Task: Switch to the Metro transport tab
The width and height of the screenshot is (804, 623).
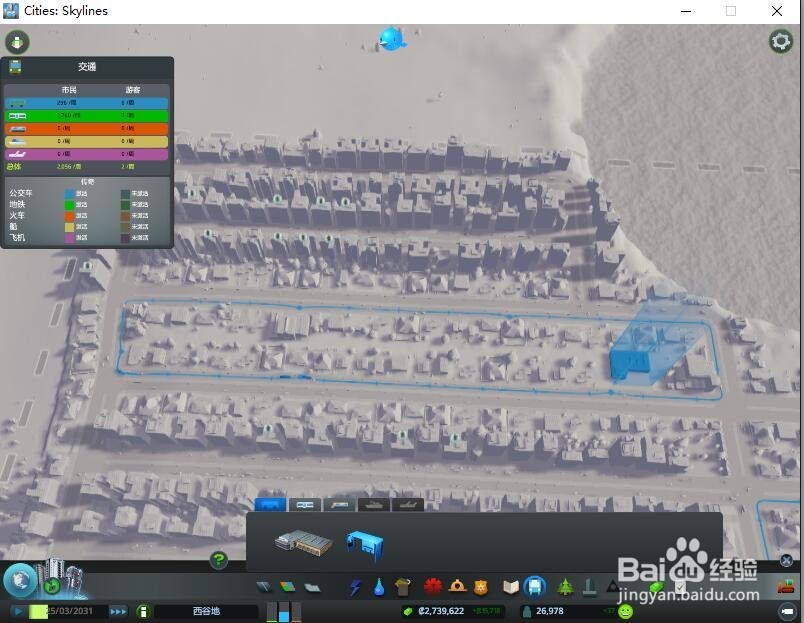Action: 305,505
